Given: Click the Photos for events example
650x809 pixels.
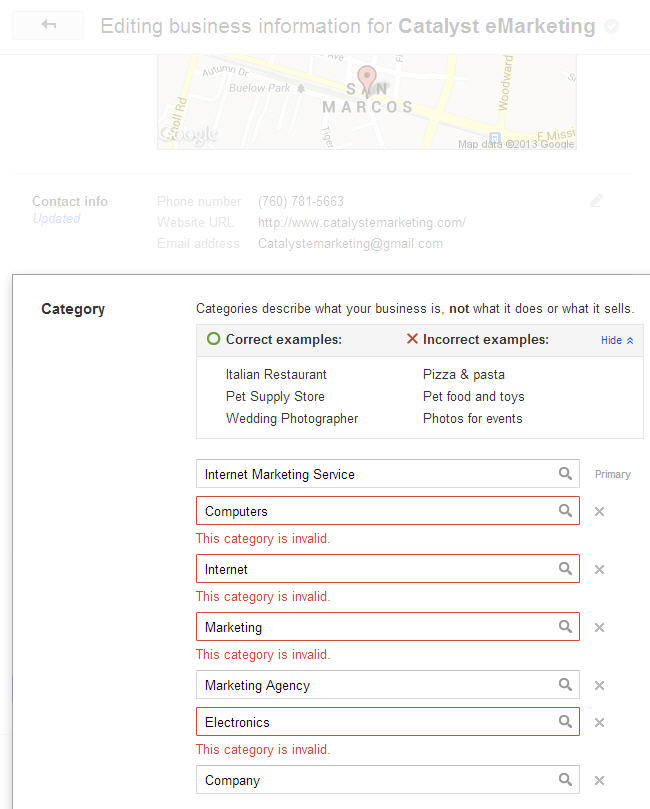Looking at the screenshot, I should pyautogui.click(x=473, y=419).
